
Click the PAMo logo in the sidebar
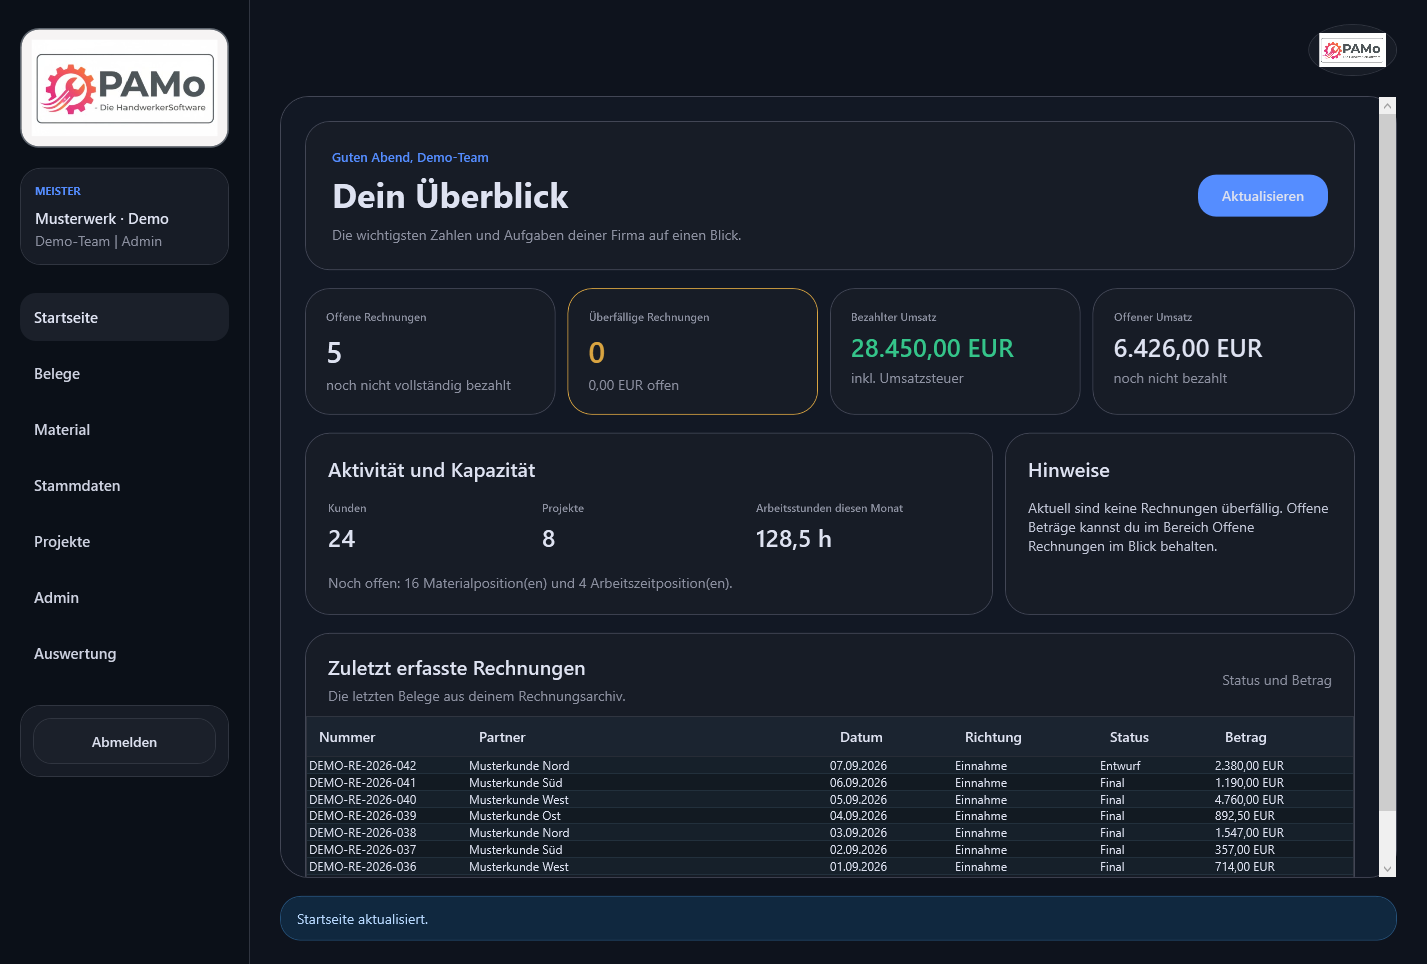[x=125, y=88]
